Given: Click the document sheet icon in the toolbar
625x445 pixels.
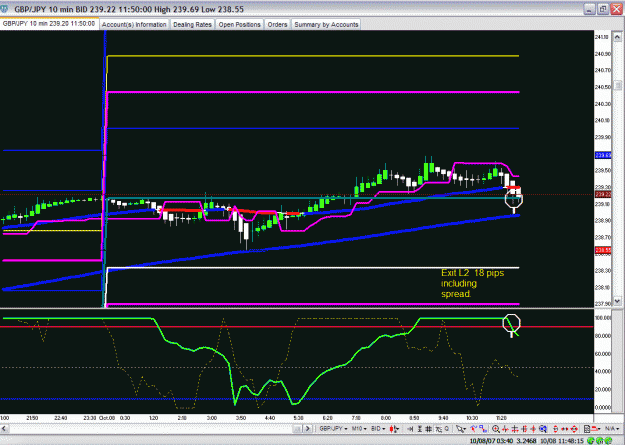Looking at the screenshot, I should pyautogui.click(x=587, y=429).
